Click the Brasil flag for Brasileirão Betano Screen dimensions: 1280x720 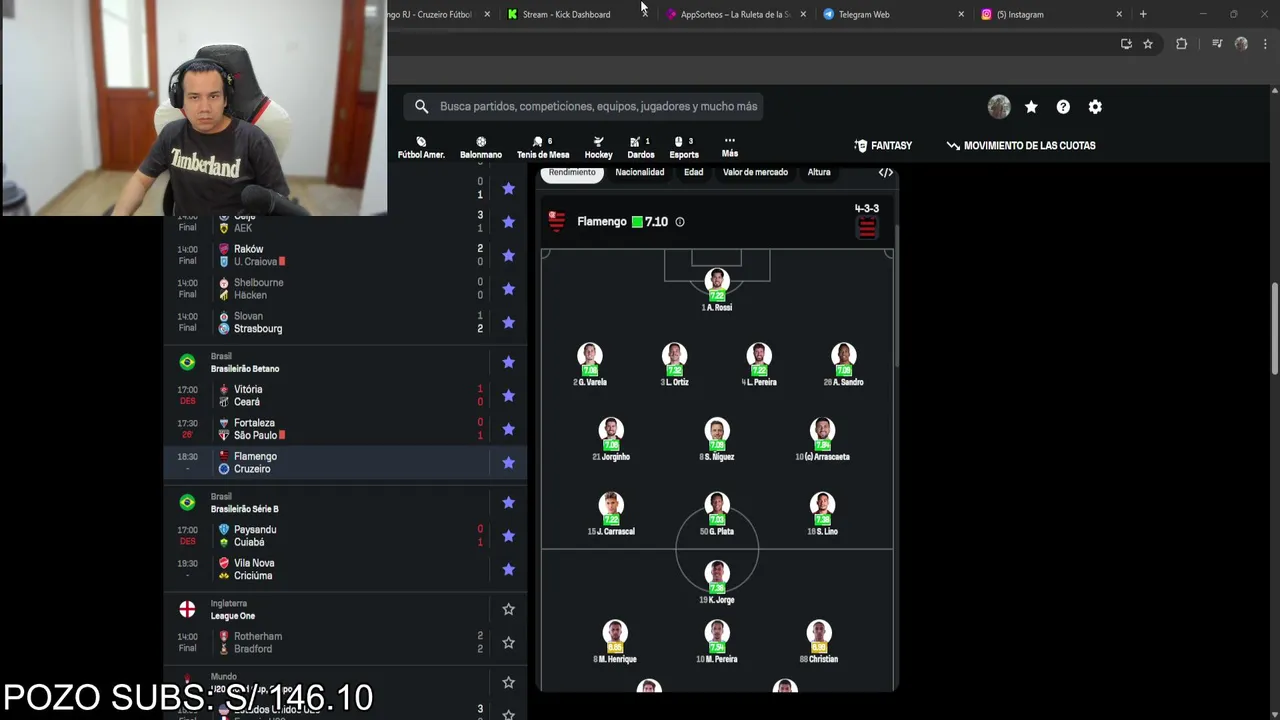[x=187, y=362]
